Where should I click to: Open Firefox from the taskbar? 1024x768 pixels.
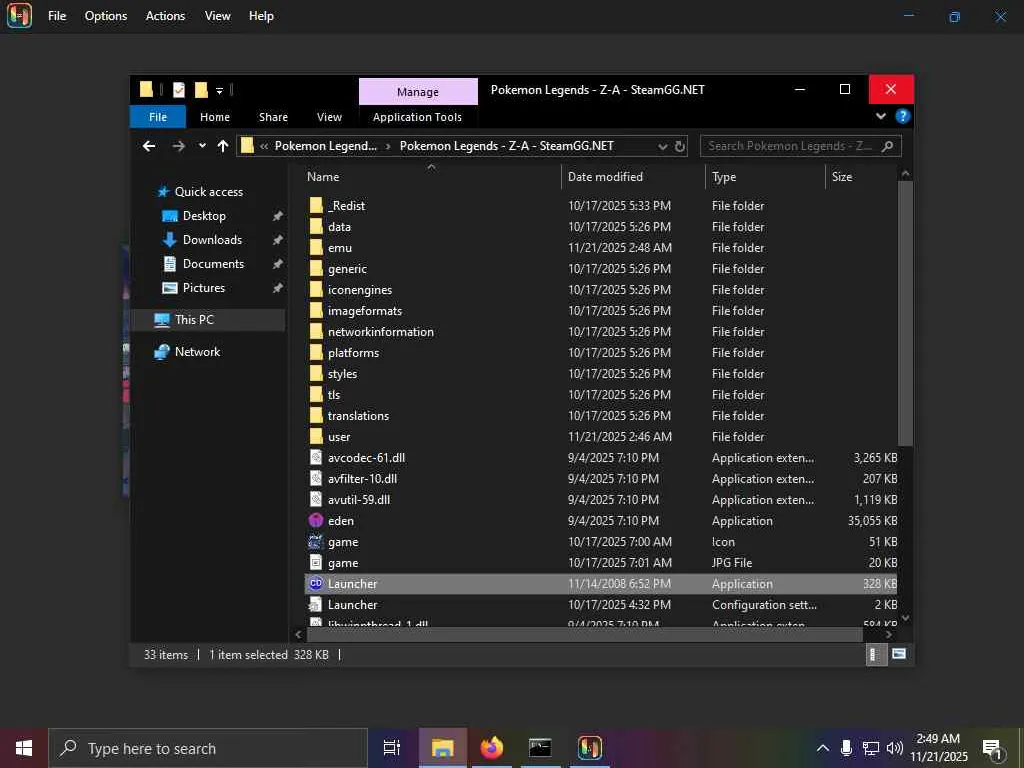tap(492, 748)
